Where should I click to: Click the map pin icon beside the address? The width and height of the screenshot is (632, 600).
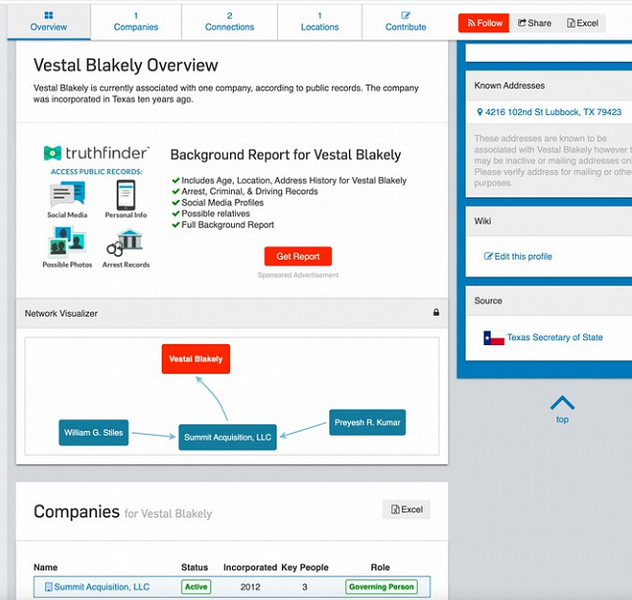pyautogui.click(x=479, y=112)
